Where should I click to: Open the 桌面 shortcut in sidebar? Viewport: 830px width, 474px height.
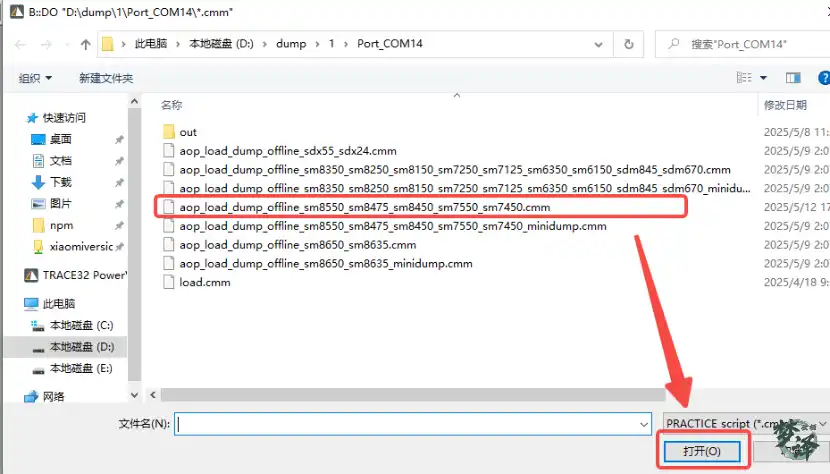pos(60,139)
